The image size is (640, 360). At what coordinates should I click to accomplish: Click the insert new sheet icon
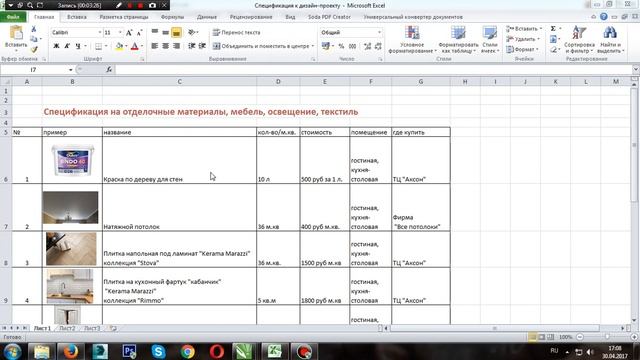[x=113, y=328]
